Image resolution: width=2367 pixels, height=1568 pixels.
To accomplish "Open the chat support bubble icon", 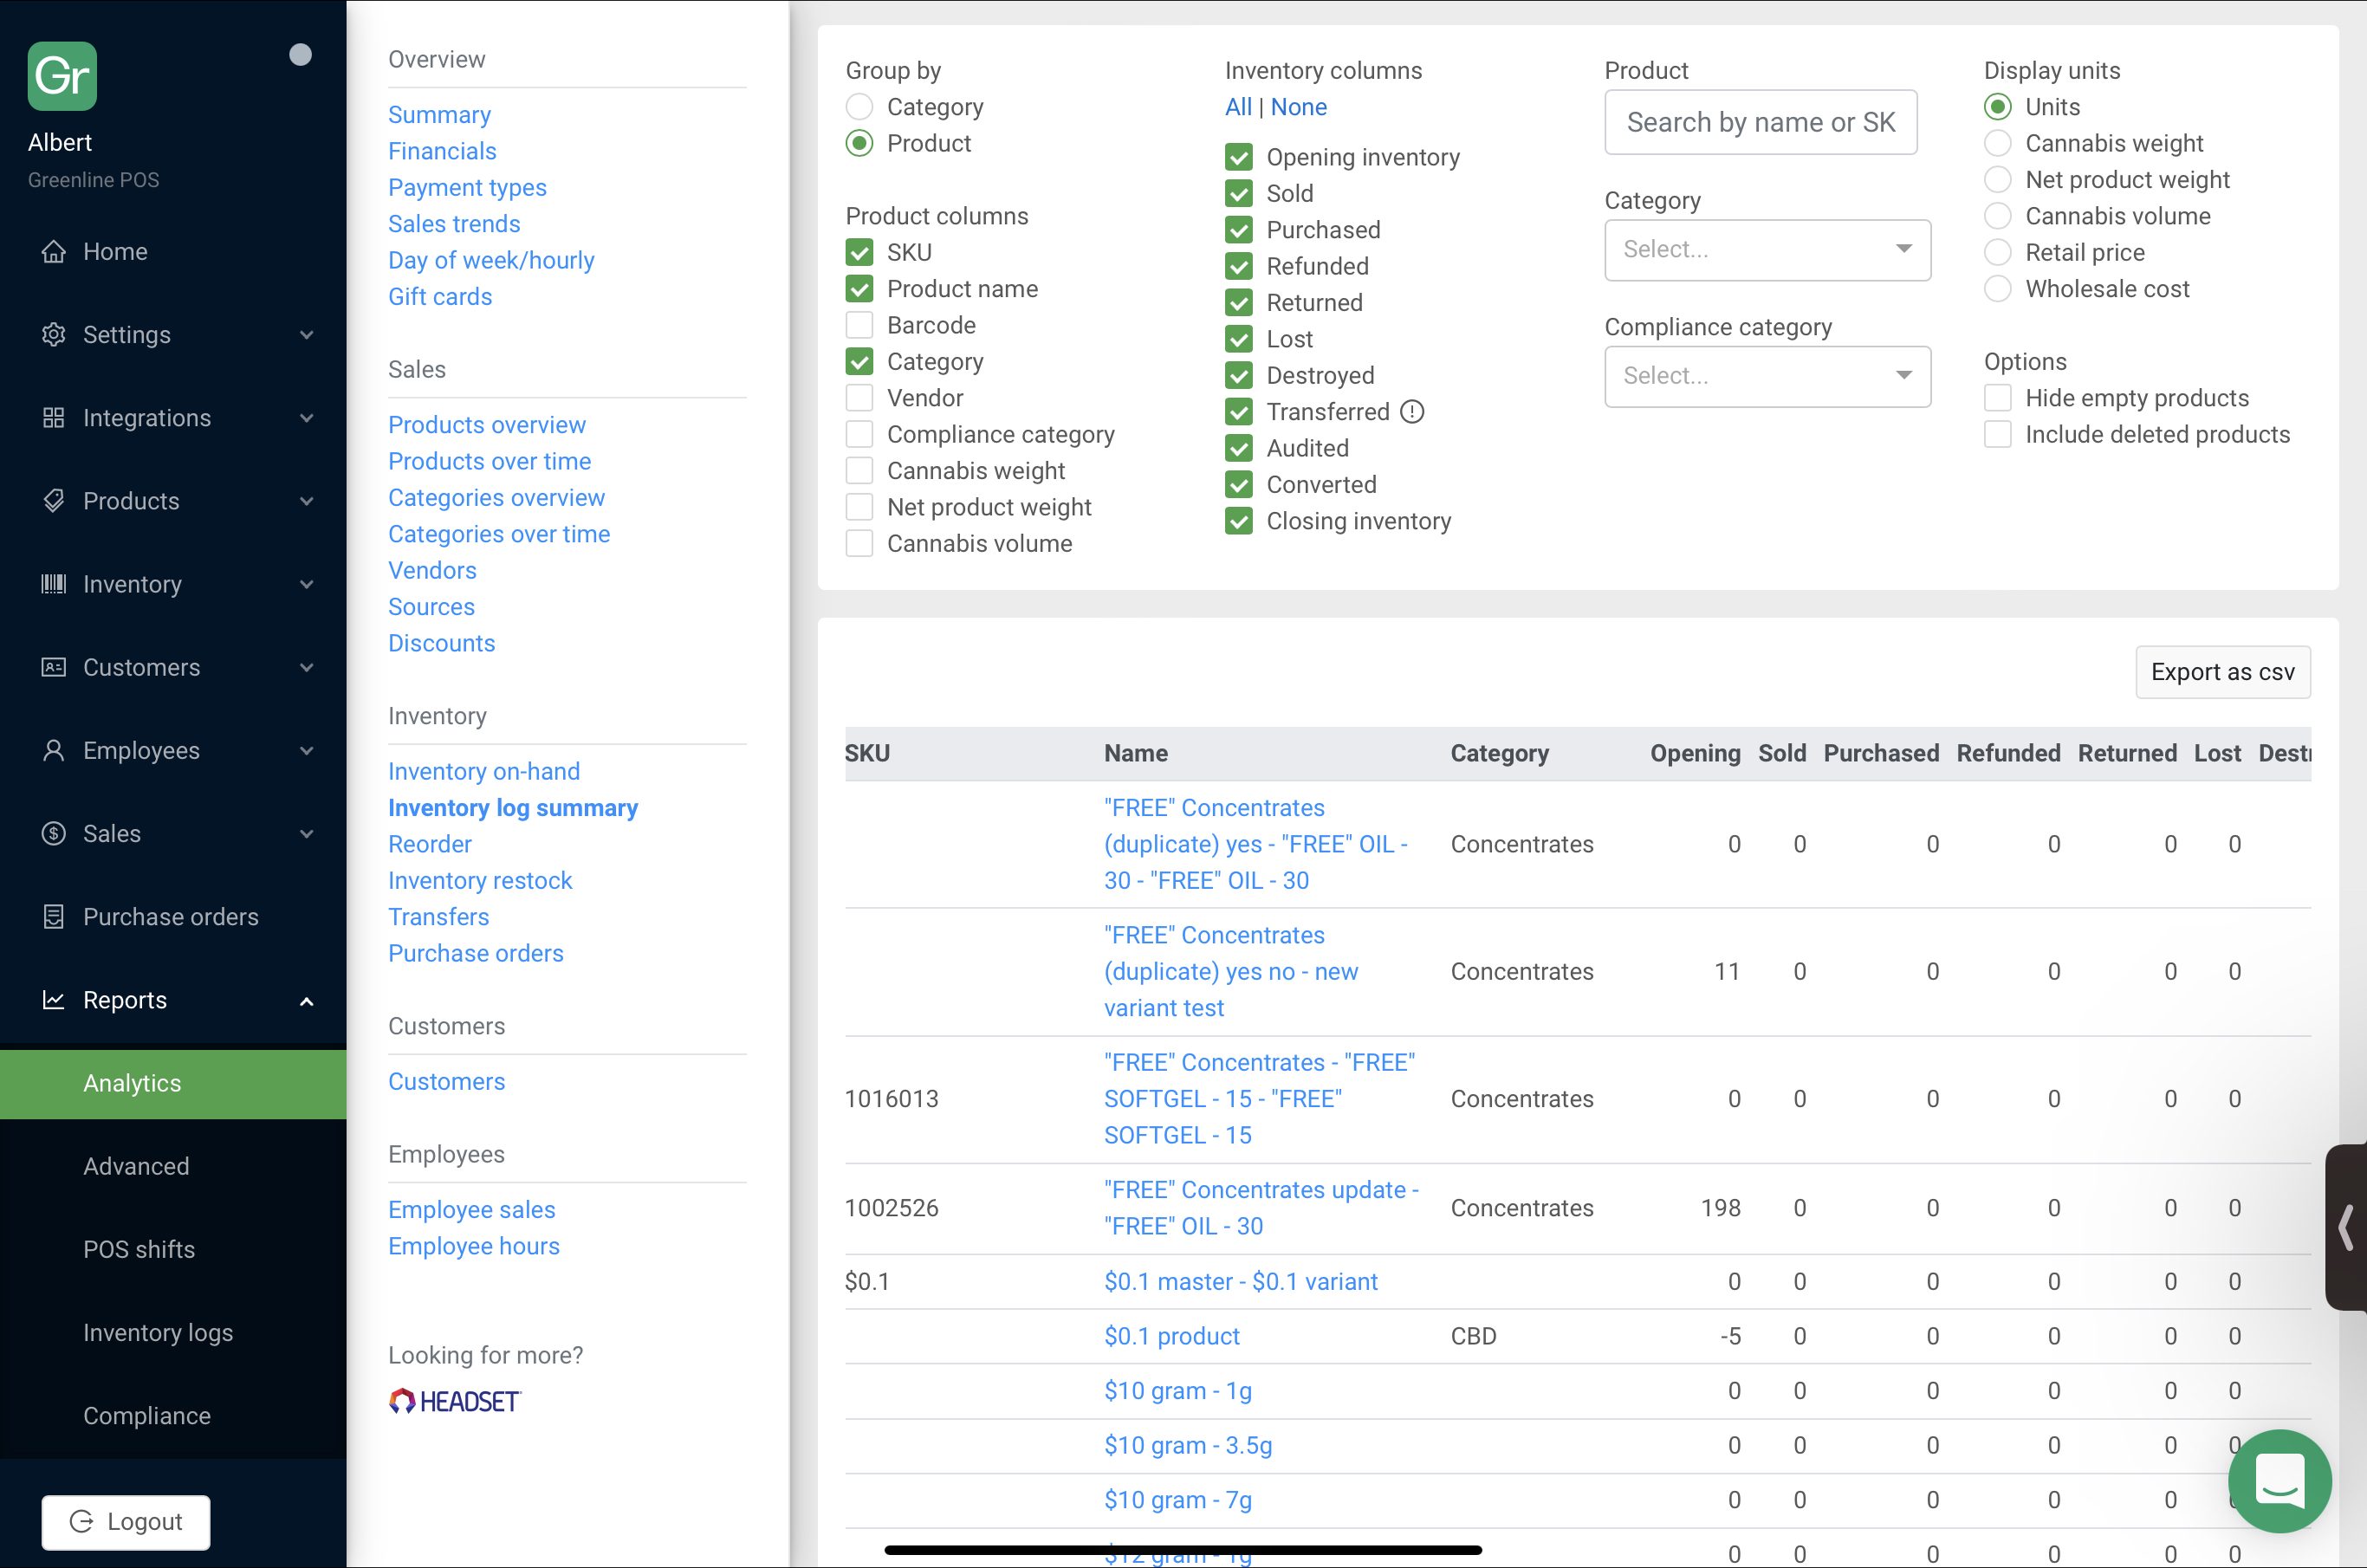I will (x=2279, y=1481).
